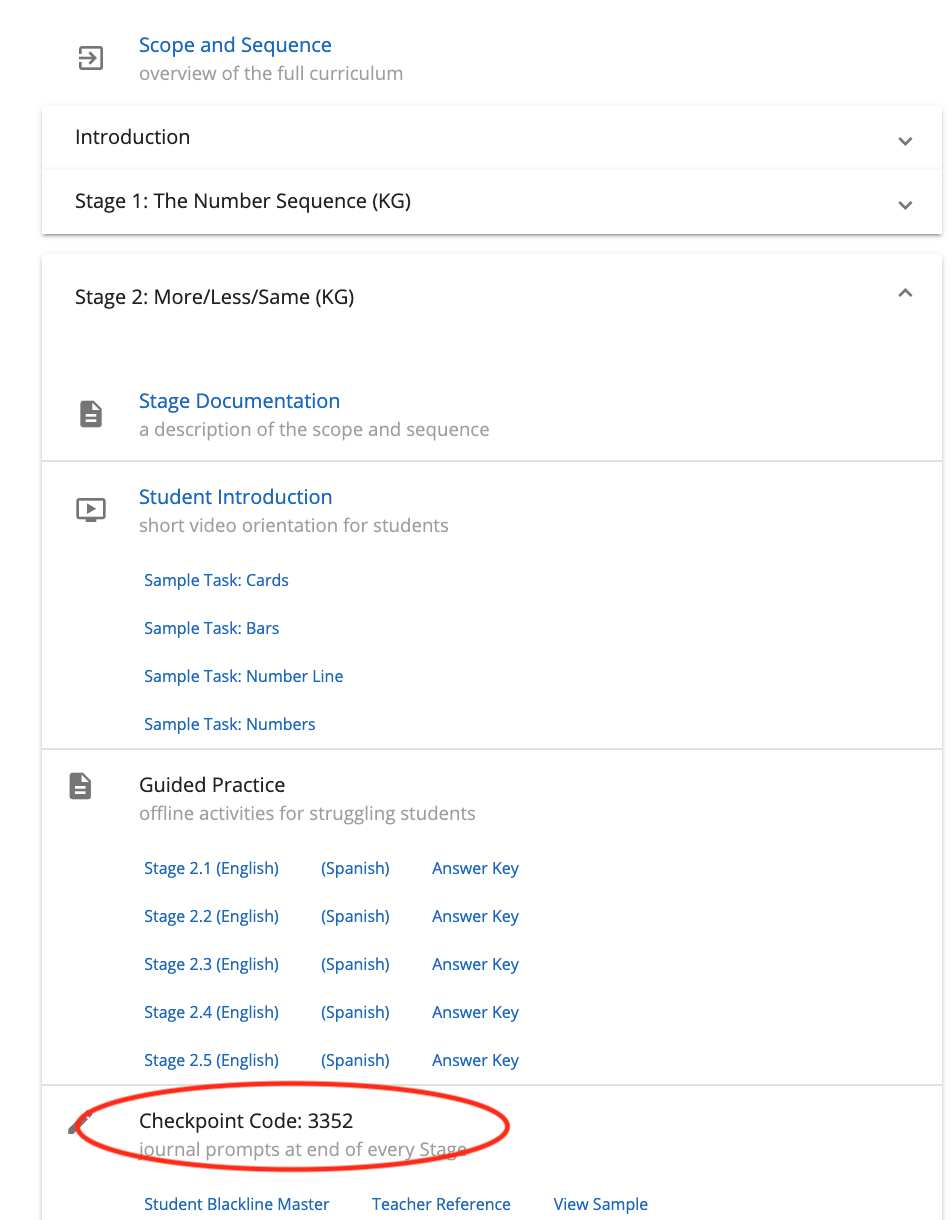This screenshot has height=1220, width=950.
Task: Expand Stage 1: The Number Sequence chevron
Action: point(905,205)
